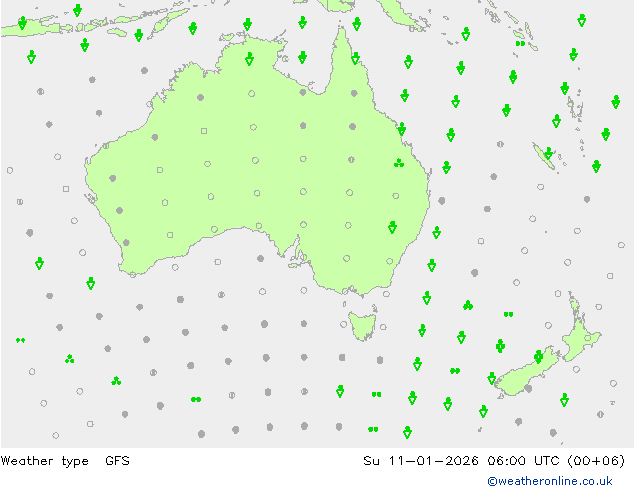The width and height of the screenshot is (634, 490).
Task: Click the green rain symbol on New Zealand's South Island
Action: [538, 357]
